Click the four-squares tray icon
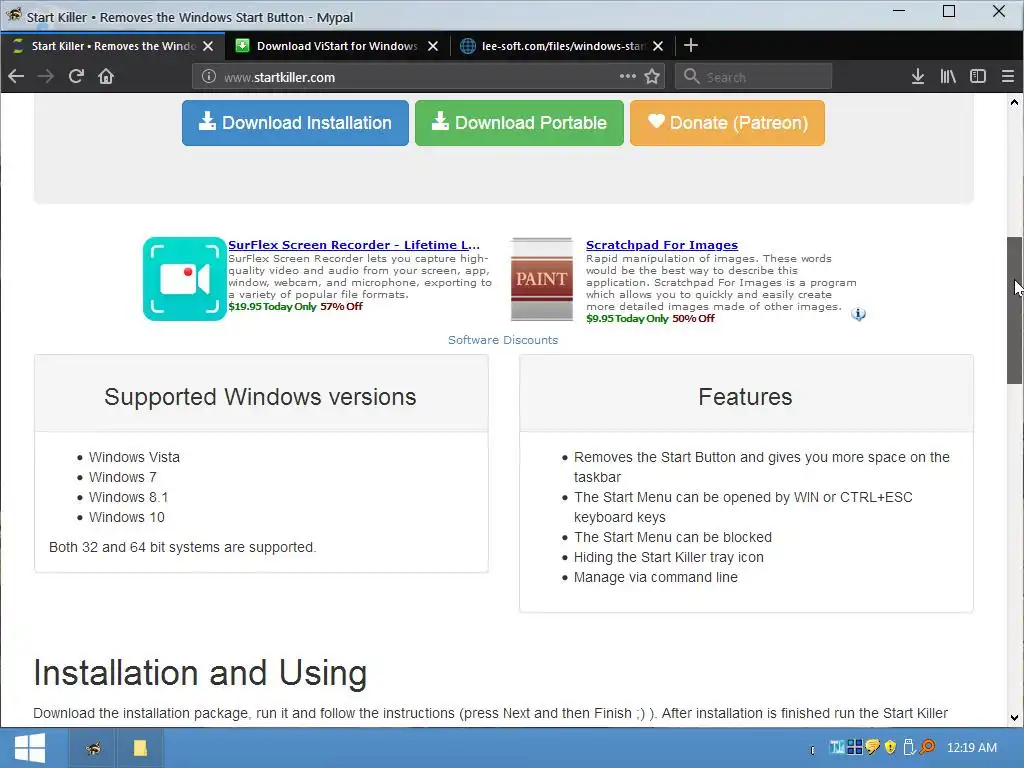 click(855, 747)
